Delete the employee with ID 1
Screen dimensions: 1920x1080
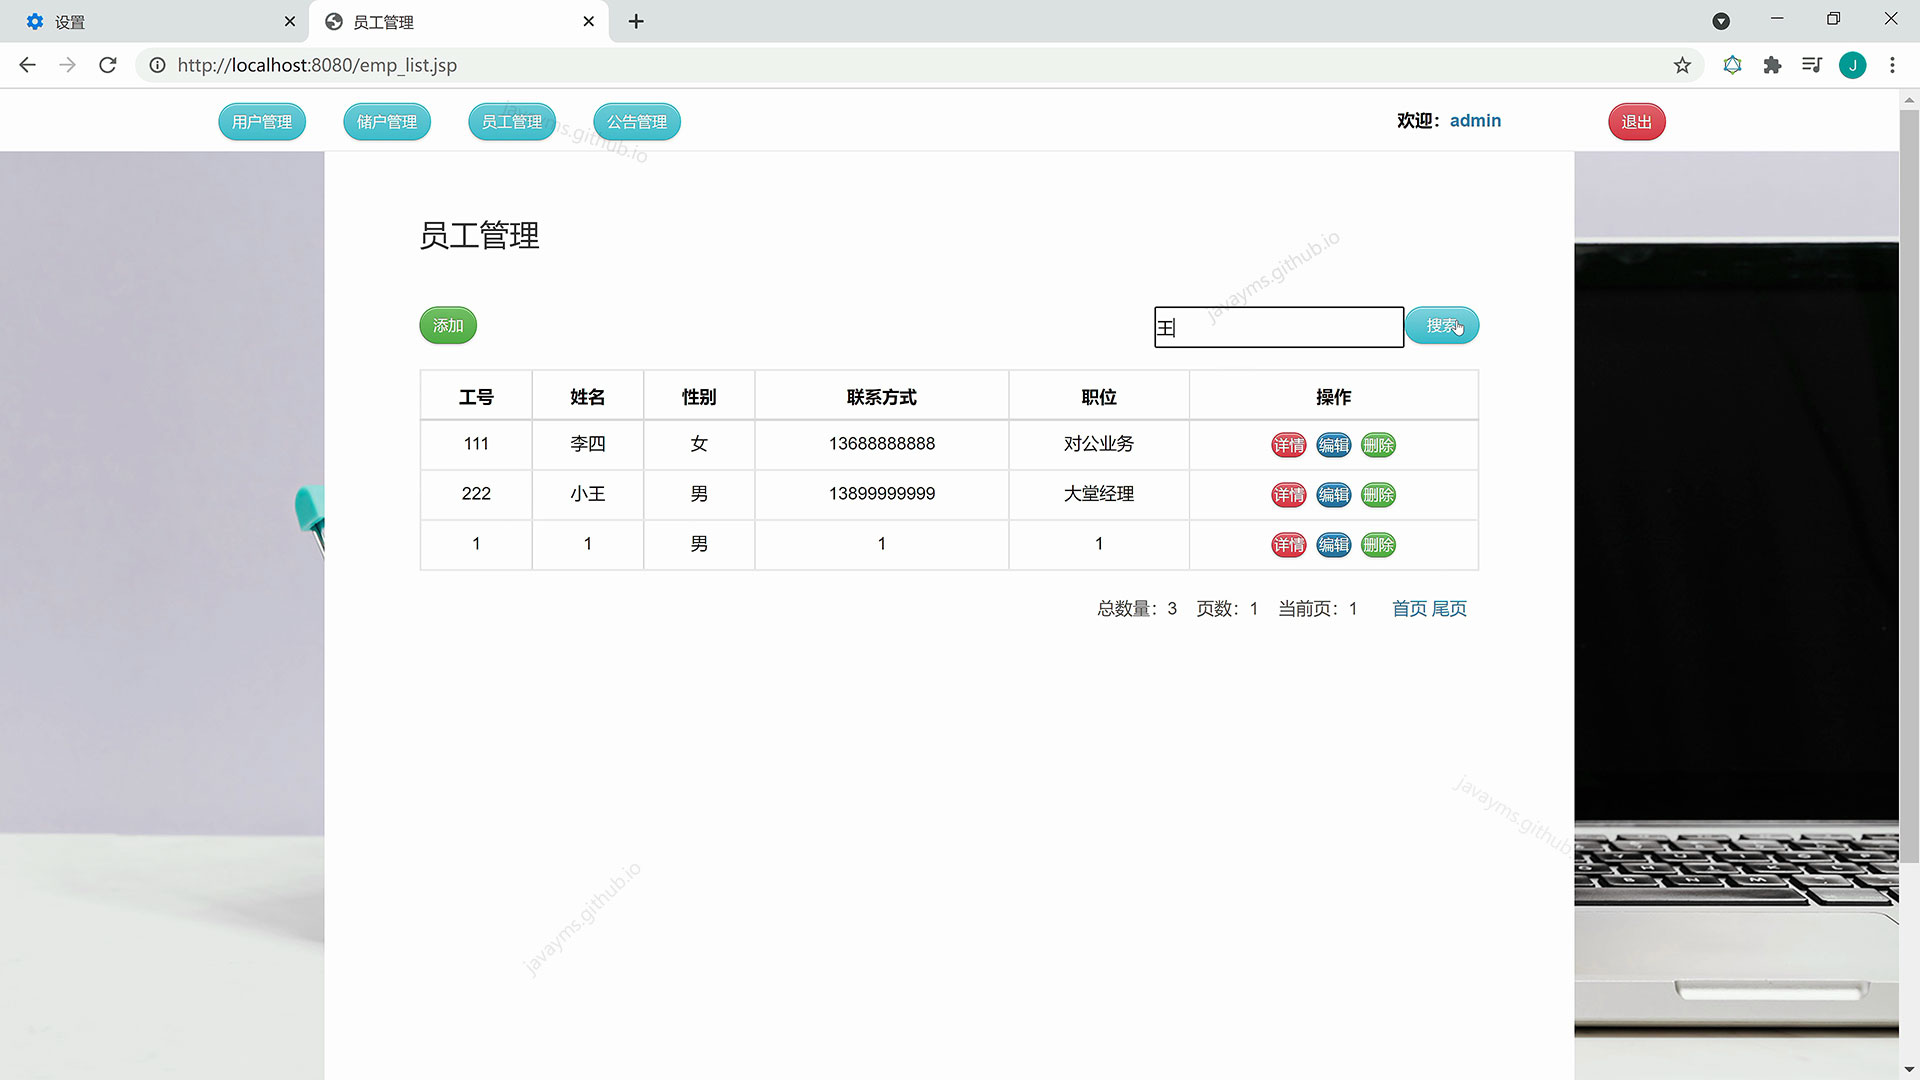[1378, 545]
